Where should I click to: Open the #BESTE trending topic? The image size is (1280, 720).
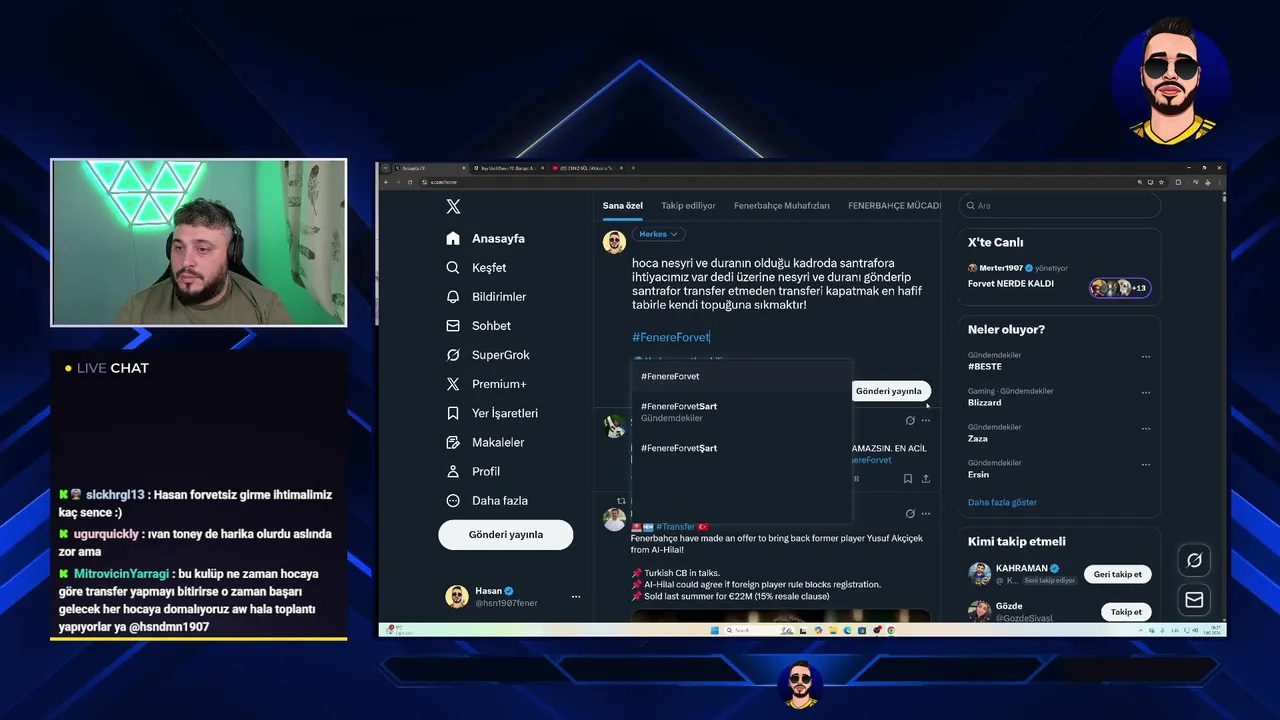coord(986,367)
